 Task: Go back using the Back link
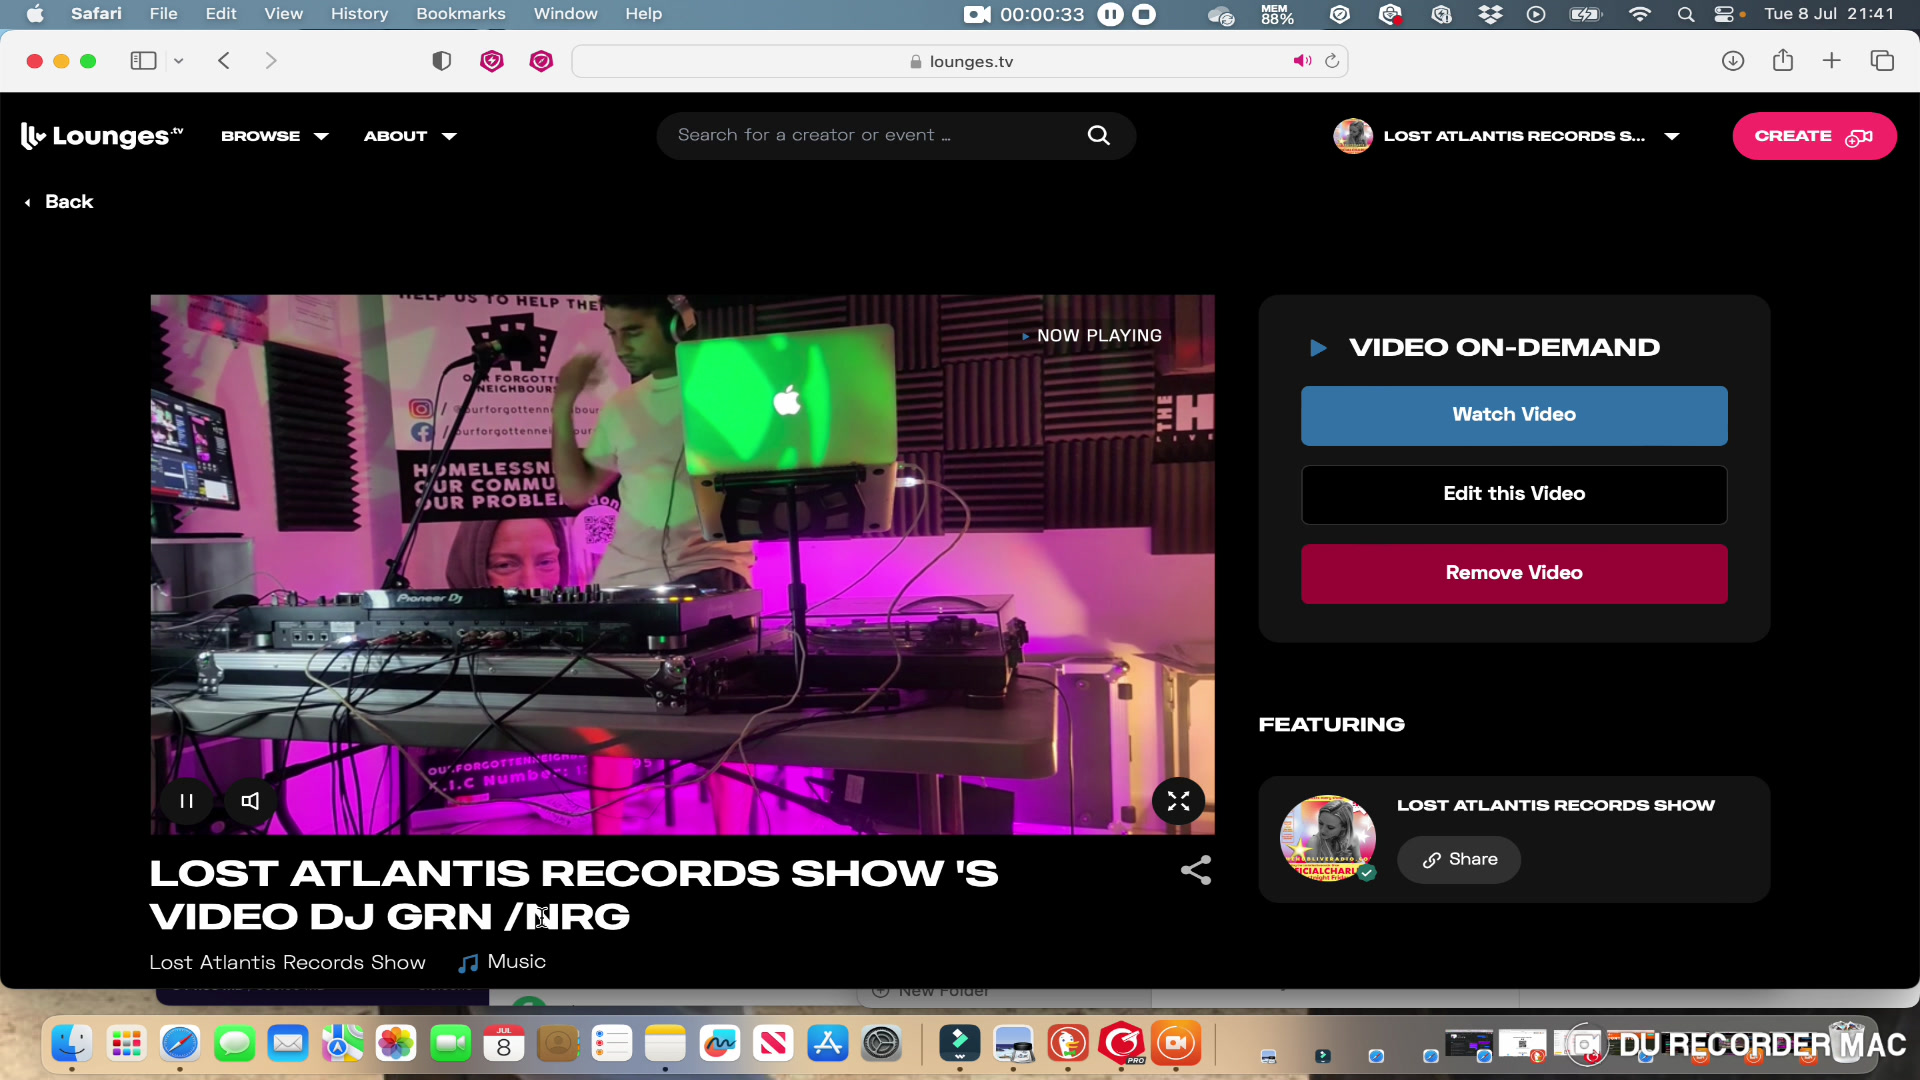tap(59, 202)
